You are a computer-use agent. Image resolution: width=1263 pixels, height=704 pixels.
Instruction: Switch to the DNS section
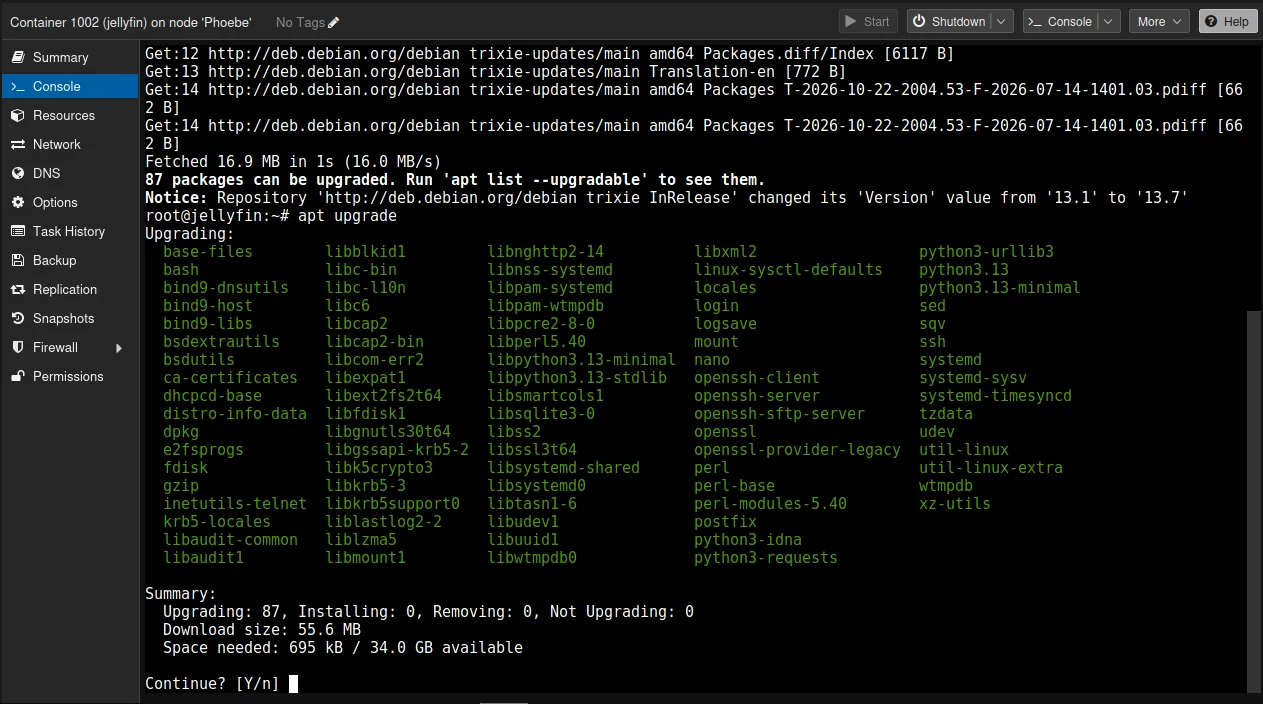pos(70,173)
